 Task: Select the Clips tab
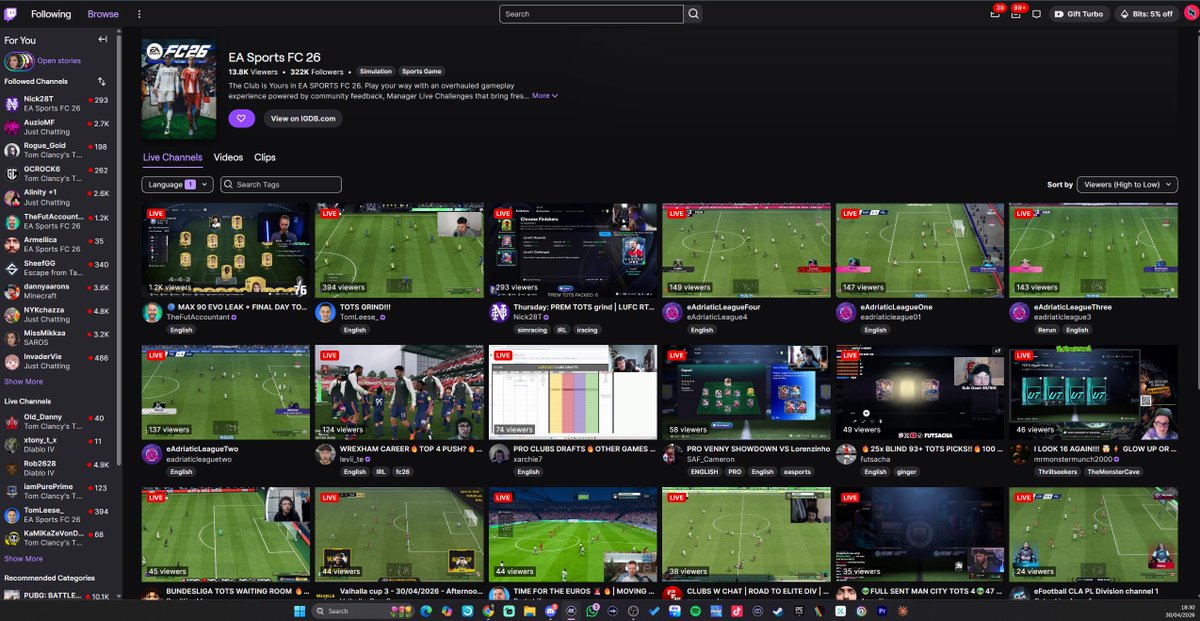point(265,157)
